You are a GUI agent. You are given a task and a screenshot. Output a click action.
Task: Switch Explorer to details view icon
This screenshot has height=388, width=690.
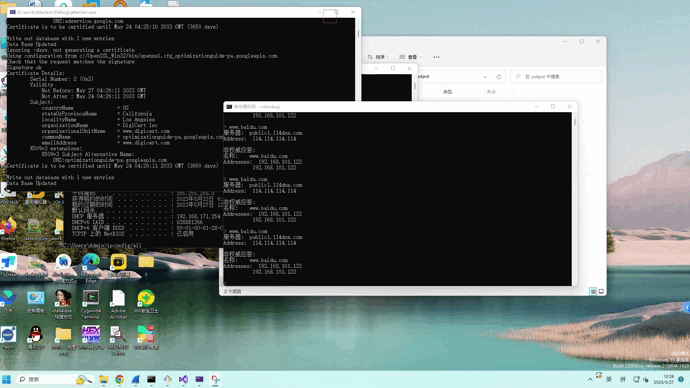point(593,291)
